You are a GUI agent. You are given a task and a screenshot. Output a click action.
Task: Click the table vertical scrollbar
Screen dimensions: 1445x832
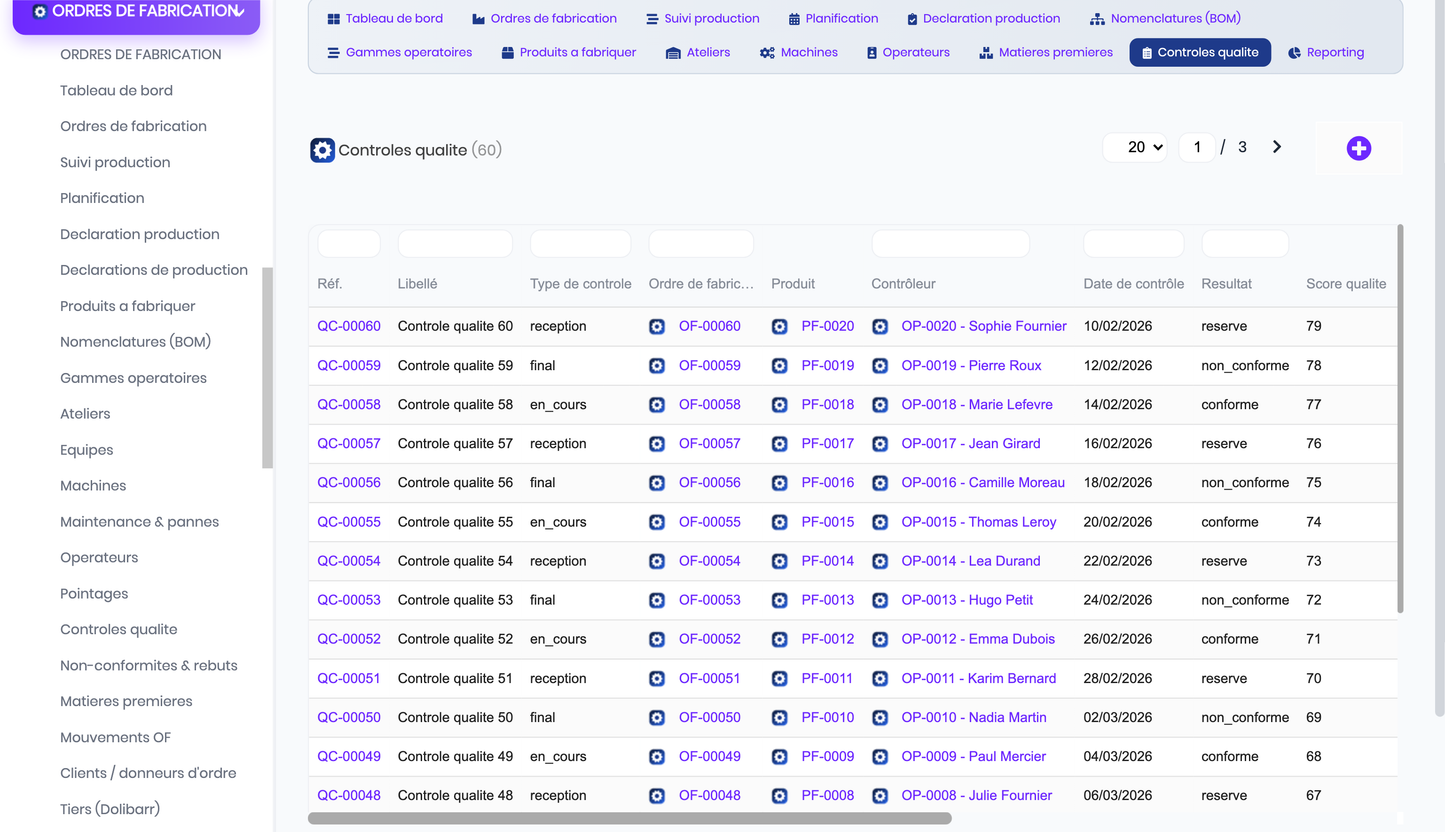point(1400,419)
